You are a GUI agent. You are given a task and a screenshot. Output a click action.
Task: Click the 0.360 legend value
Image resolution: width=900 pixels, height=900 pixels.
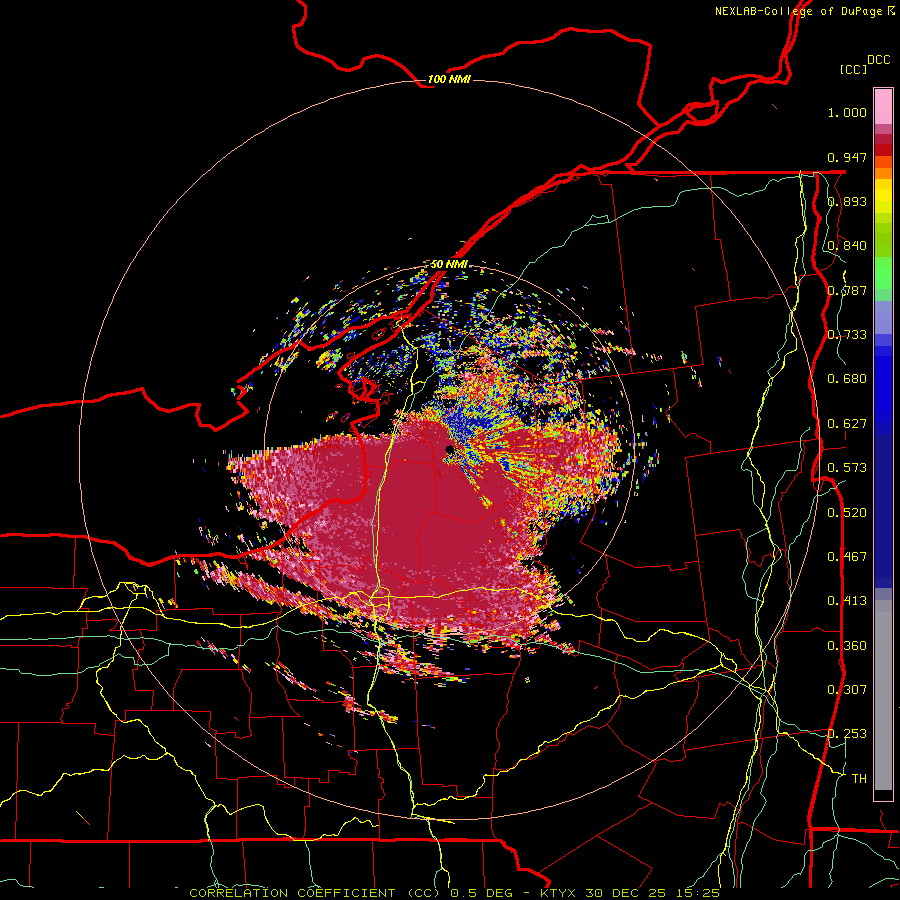pos(847,646)
